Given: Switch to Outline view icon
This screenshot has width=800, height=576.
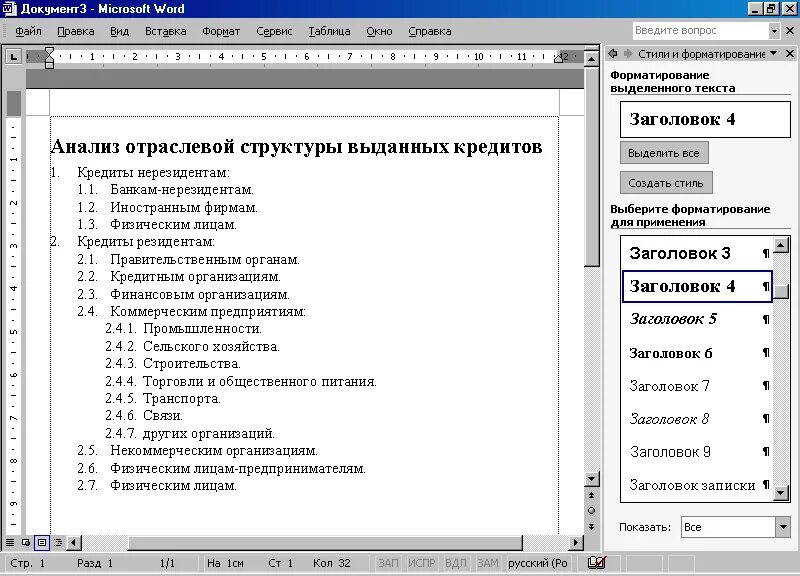Looking at the screenshot, I should click(x=58, y=542).
